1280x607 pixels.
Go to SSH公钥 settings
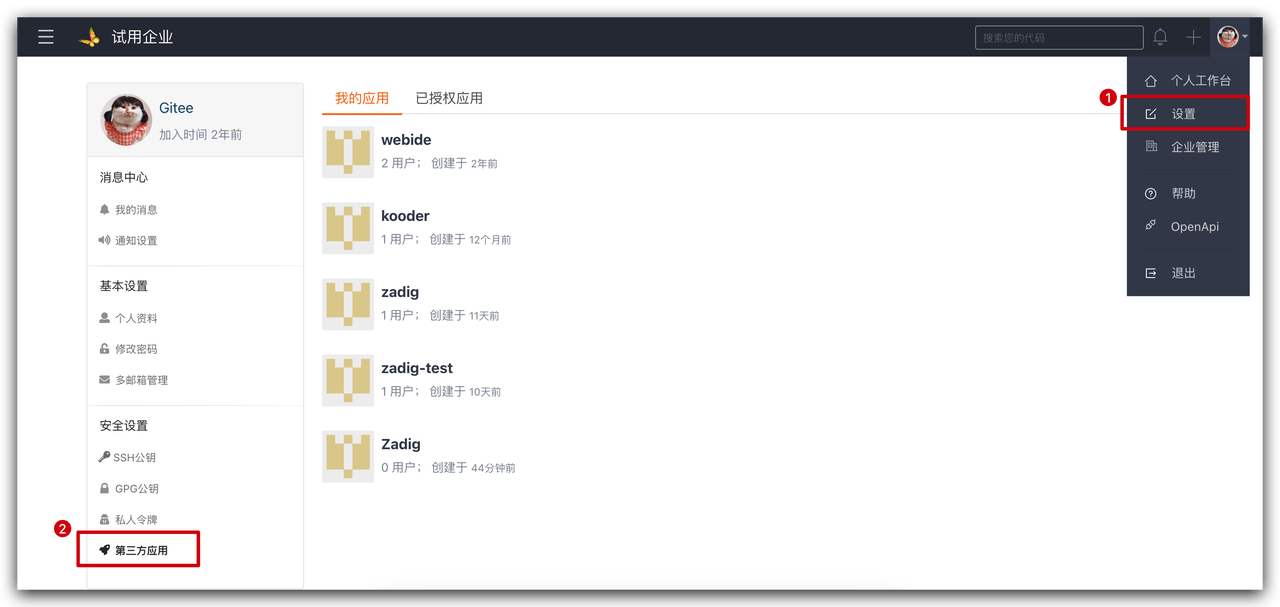click(x=134, y=458)
